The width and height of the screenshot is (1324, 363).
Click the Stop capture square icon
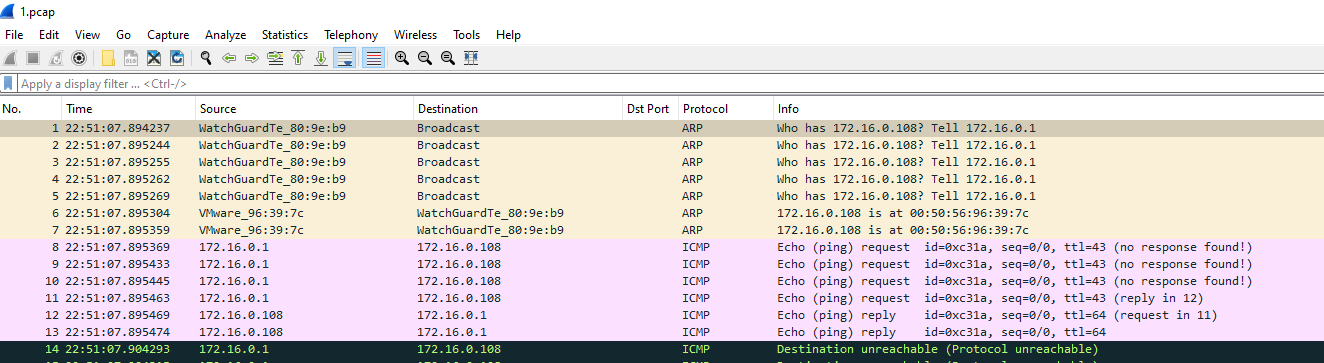coord(33,58)
